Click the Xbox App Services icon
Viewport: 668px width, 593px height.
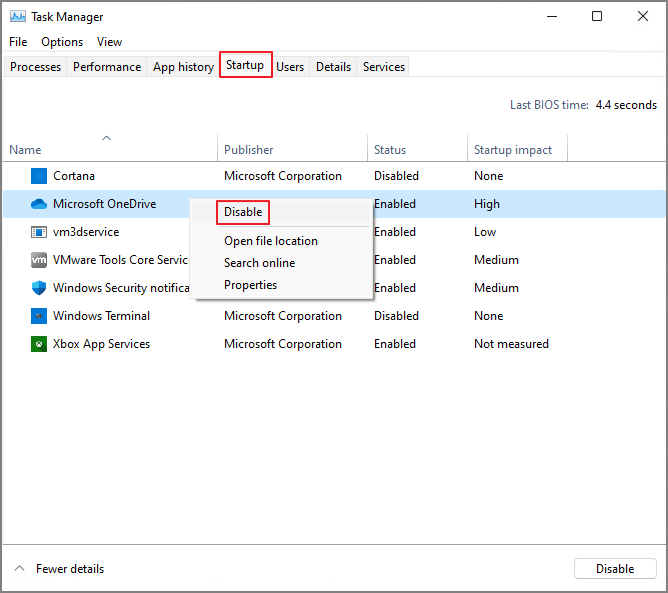tap(39, 344)
